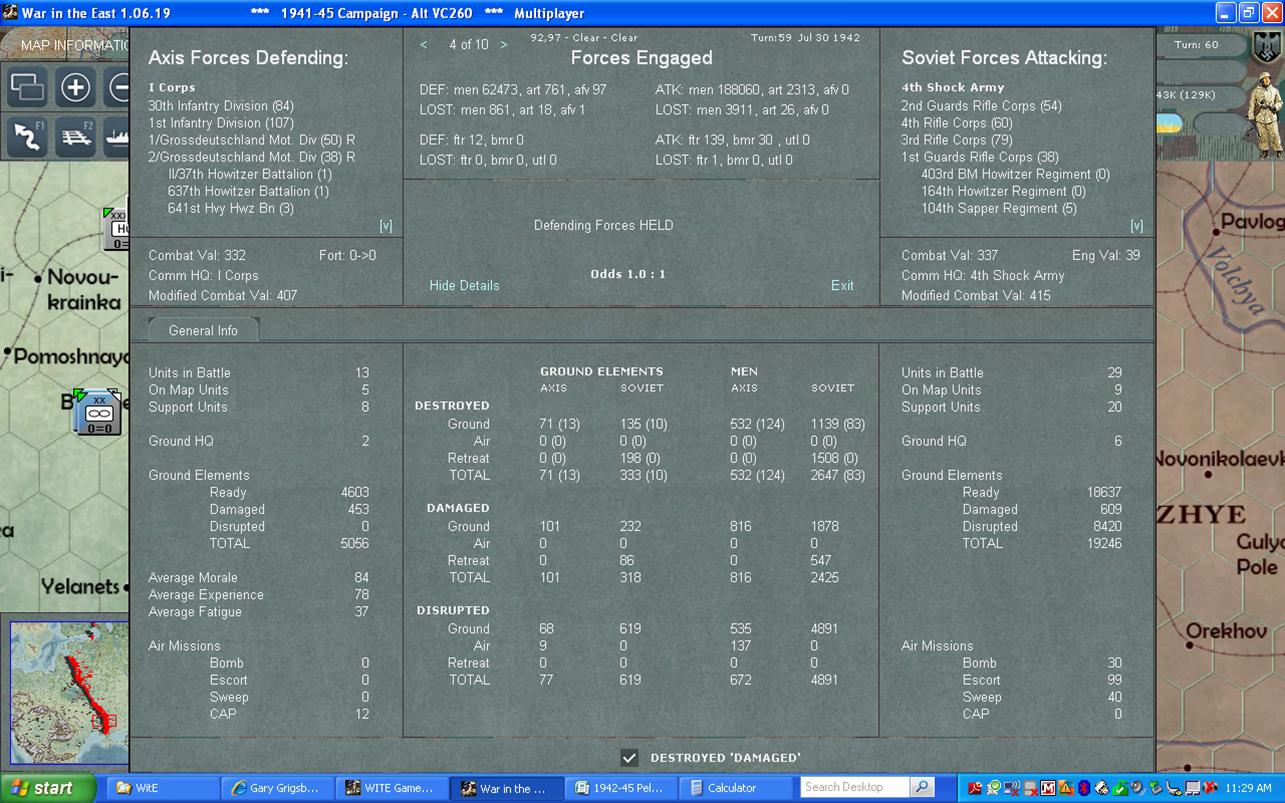The image size is (1285, 803).
Task: Click the Turn: 60 indicator
Action: click(x=1196, y=45)
